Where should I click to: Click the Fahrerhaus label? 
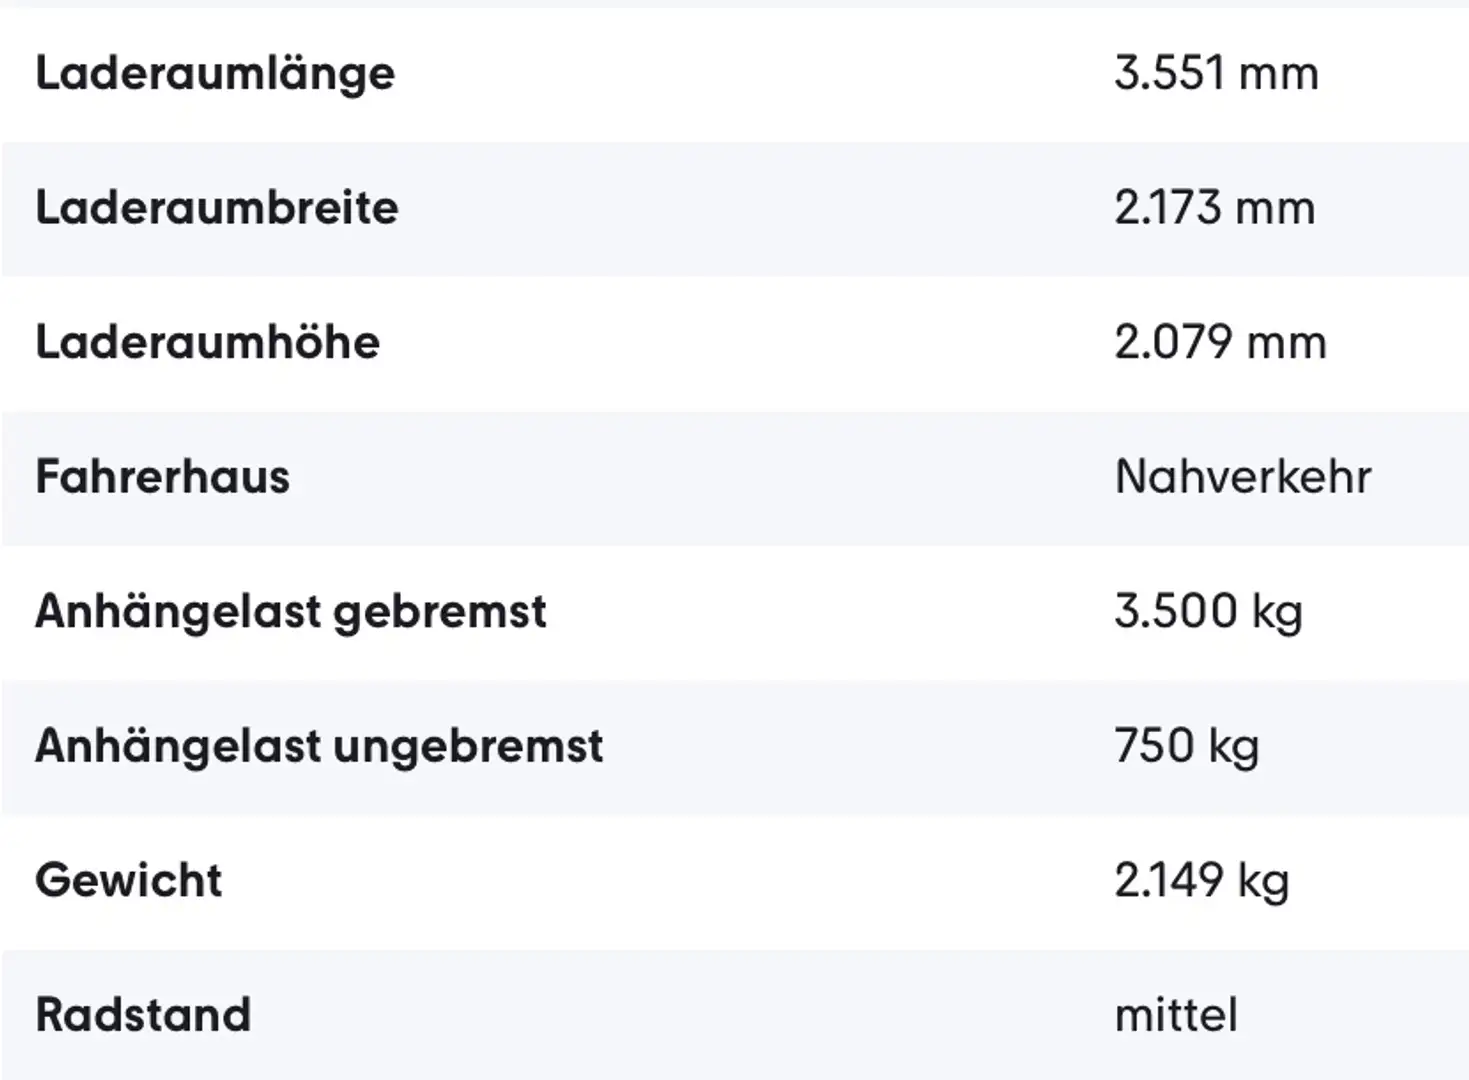point(163,477)
